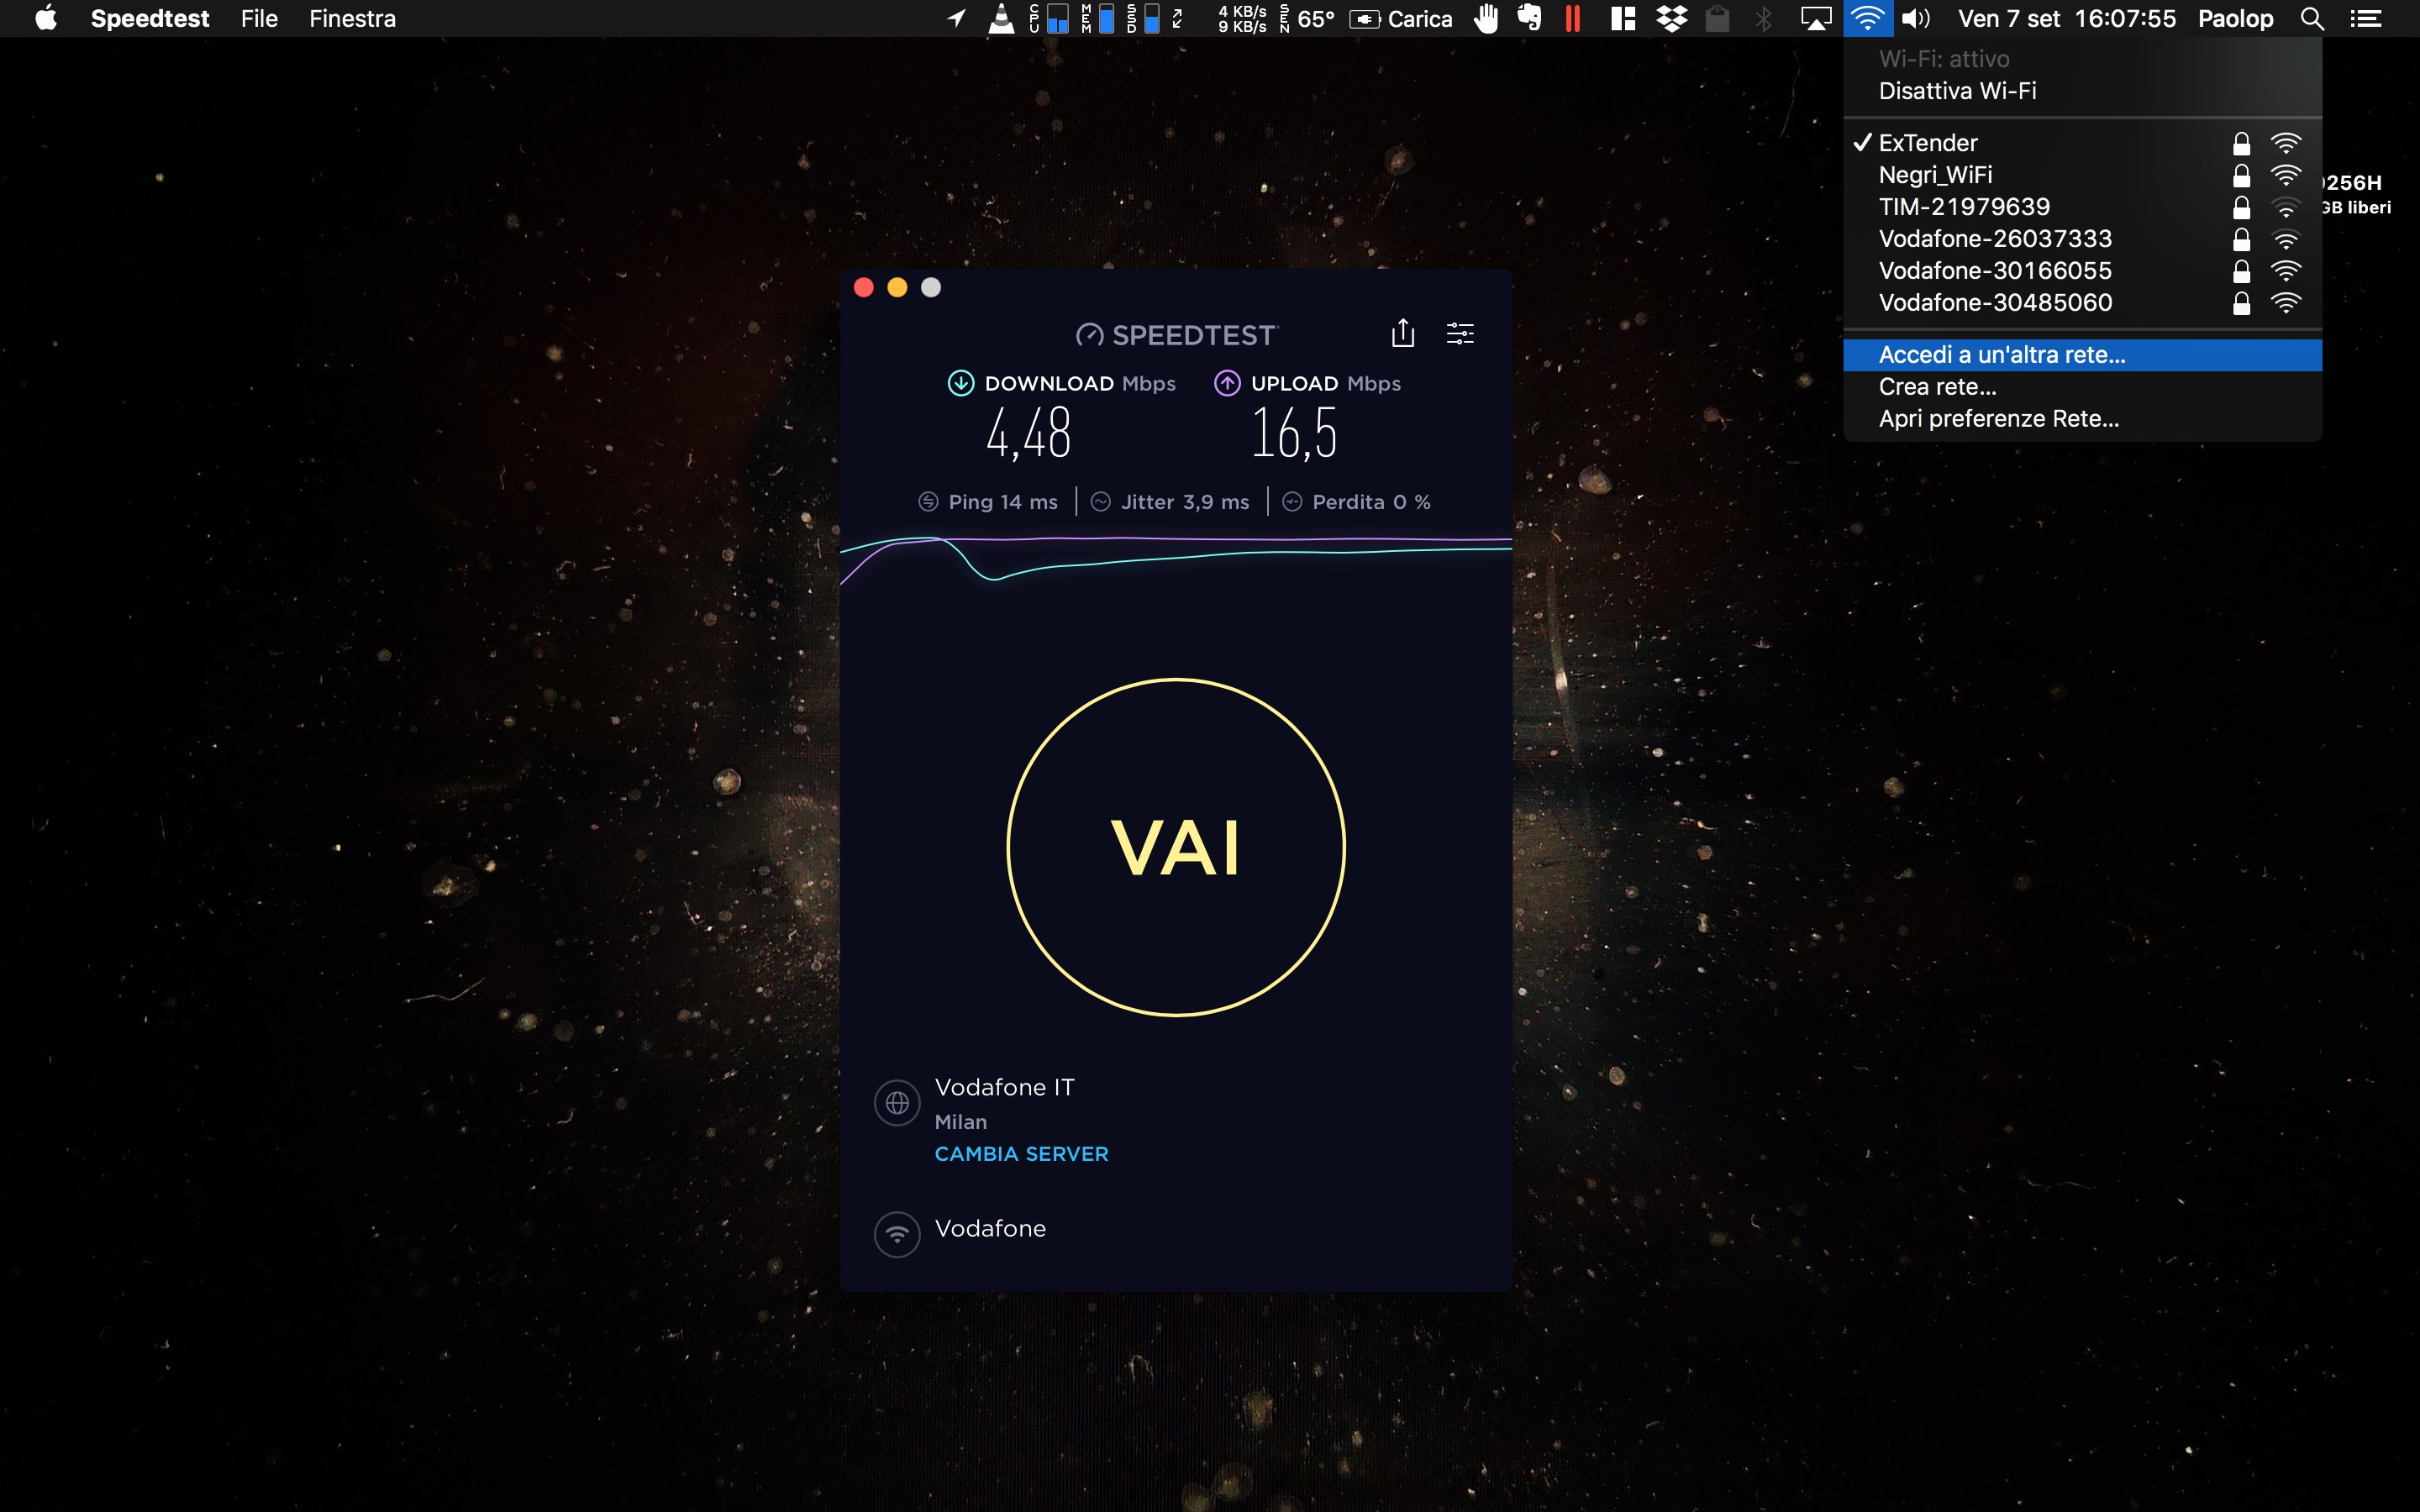Click the VLC cone icon in menu bar
Screen dimensions: 2420x1512
(x=1001, y=18)
